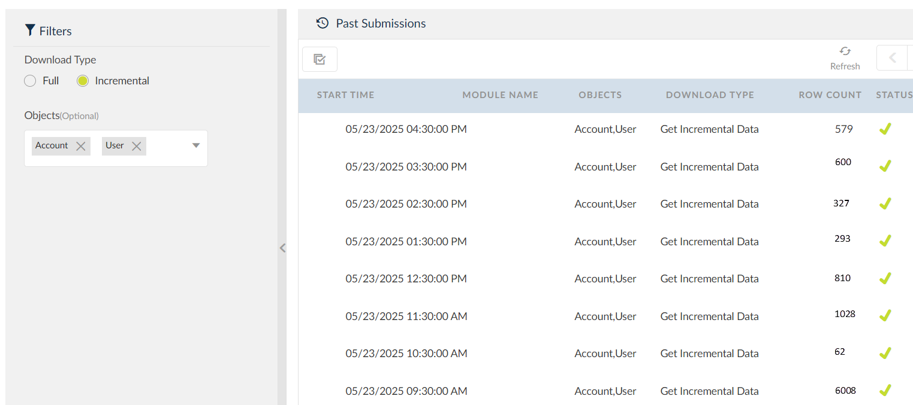Click the previous page arrow button
Image resolution: width=913 pixels, height=405 pixels.
point(892,58)
